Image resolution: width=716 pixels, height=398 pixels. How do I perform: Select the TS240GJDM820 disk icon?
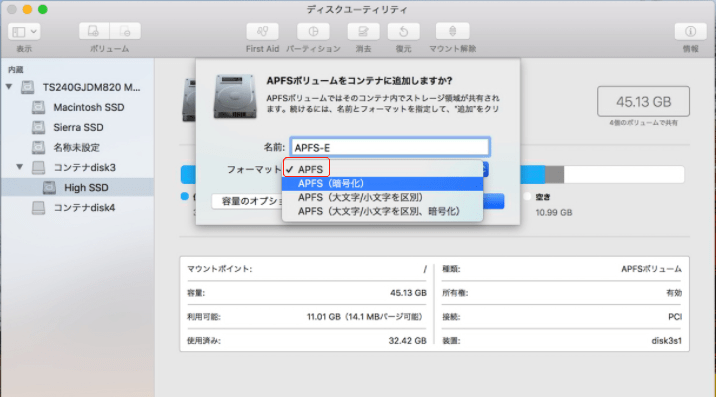click(28, 87)
